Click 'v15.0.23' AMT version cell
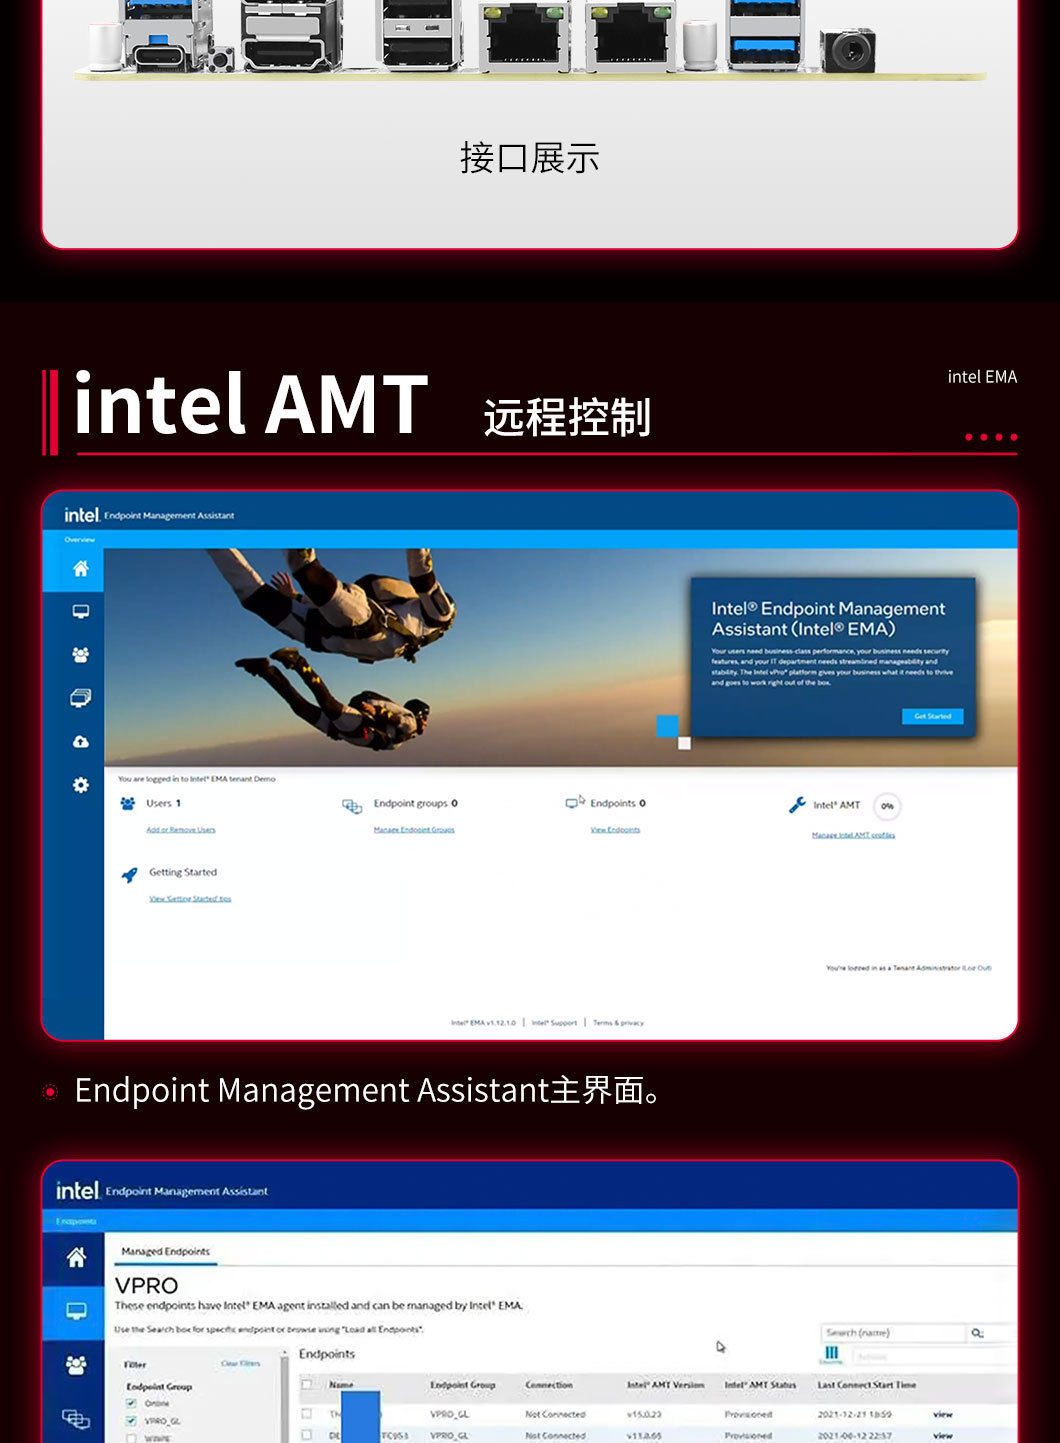1060x1443 pixels. (644, 1414)
